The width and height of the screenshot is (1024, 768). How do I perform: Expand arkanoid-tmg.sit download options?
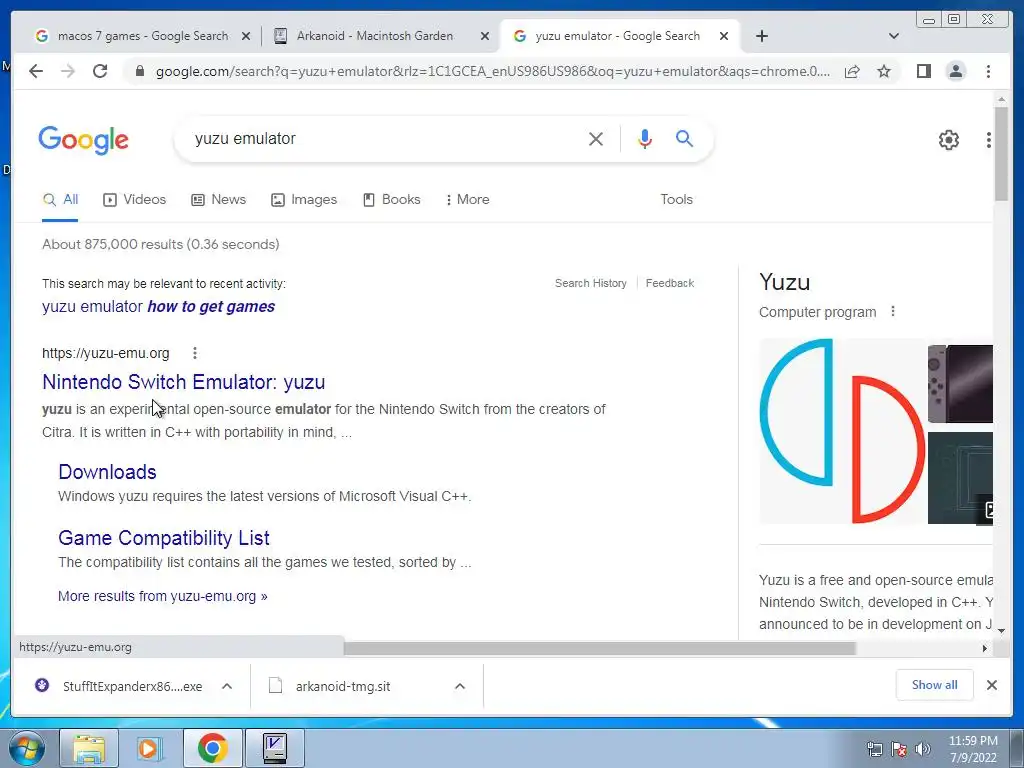click(x=460, y=686)
